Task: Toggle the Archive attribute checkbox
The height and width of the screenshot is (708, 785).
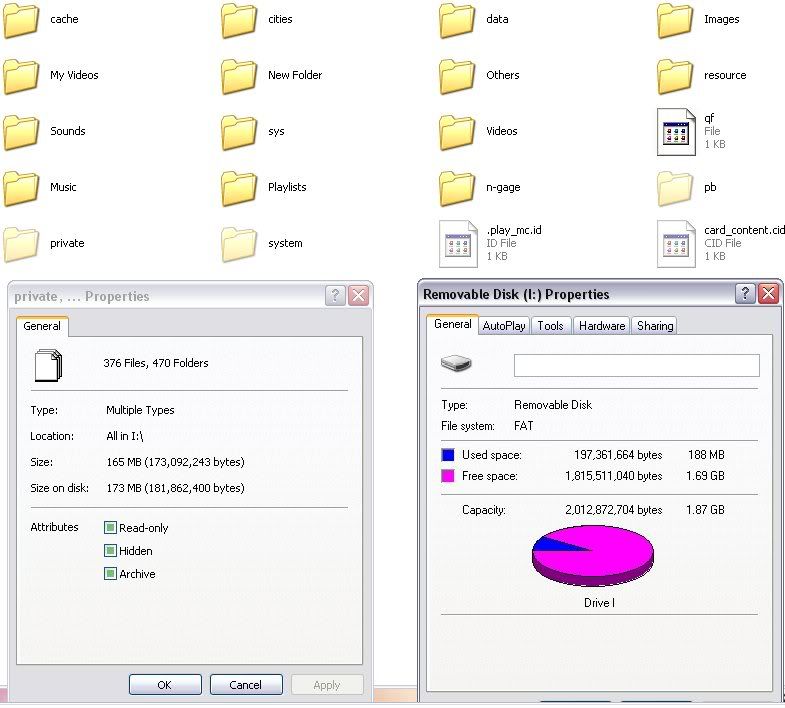Action: [x=110, y=574]
